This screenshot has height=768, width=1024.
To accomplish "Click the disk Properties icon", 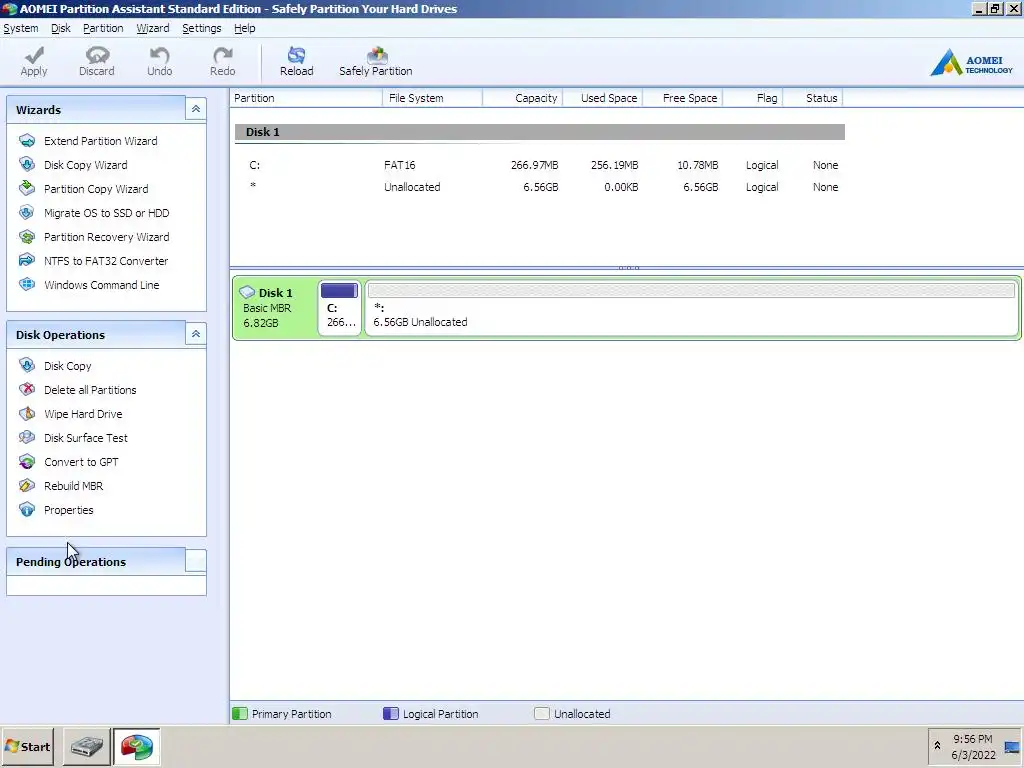I will [x=27, y=509].
